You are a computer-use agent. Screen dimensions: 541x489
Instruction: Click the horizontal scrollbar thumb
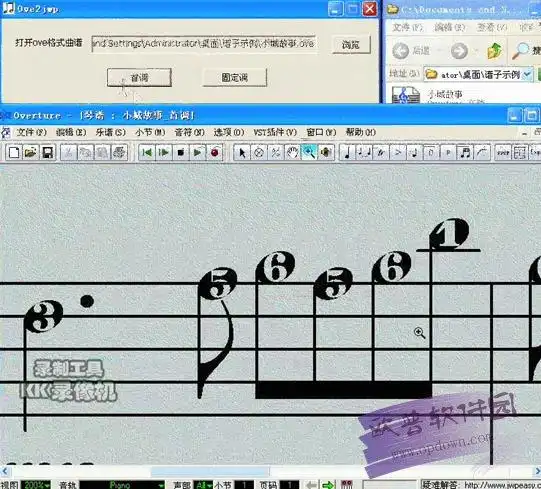(210, 471)
